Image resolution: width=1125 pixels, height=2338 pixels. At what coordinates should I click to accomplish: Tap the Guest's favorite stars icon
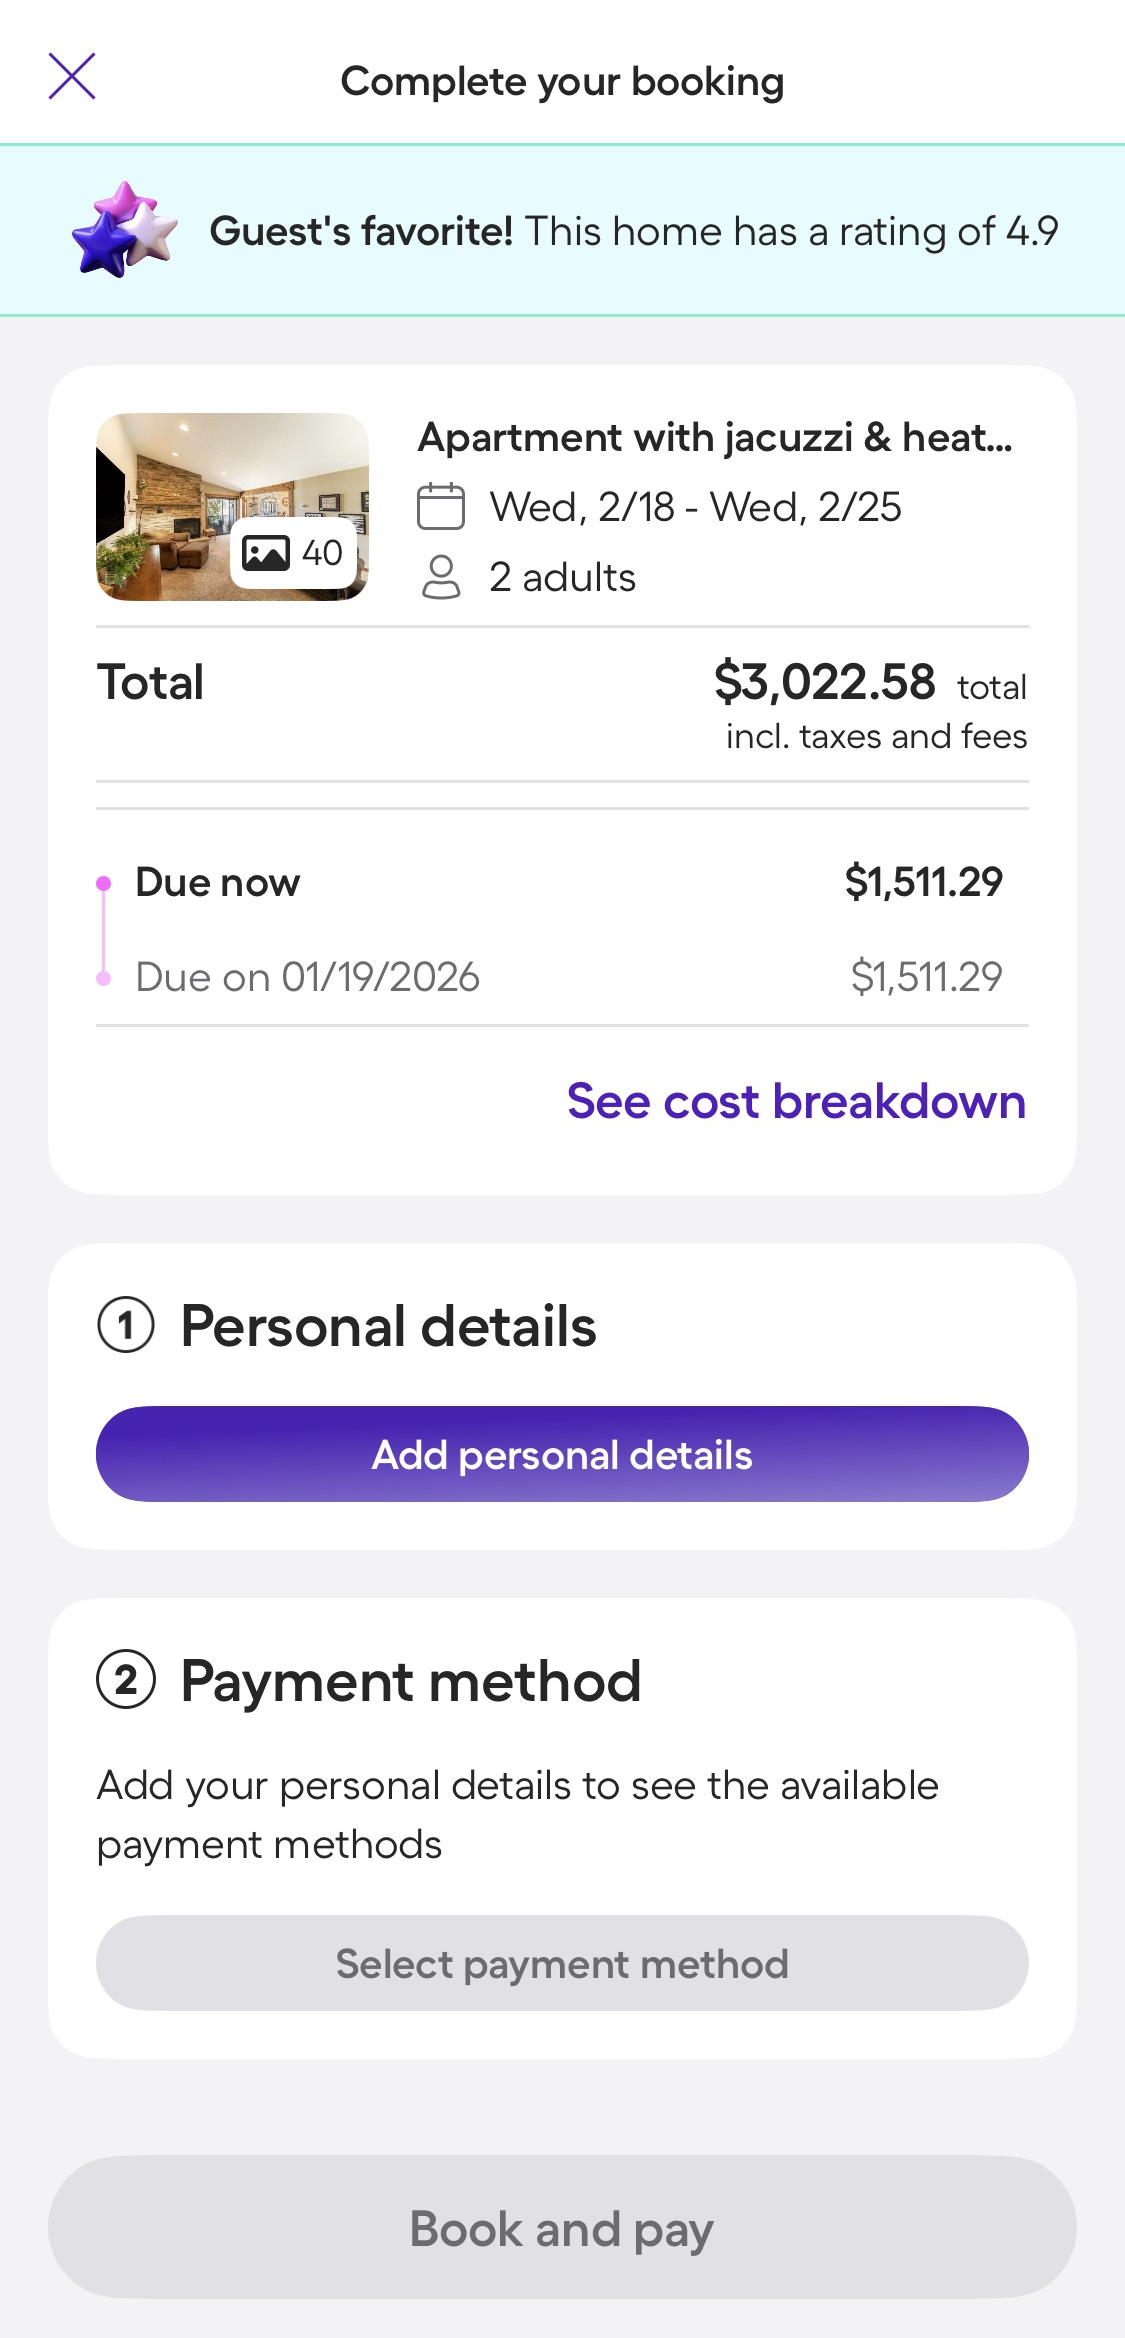pos(124,230)
